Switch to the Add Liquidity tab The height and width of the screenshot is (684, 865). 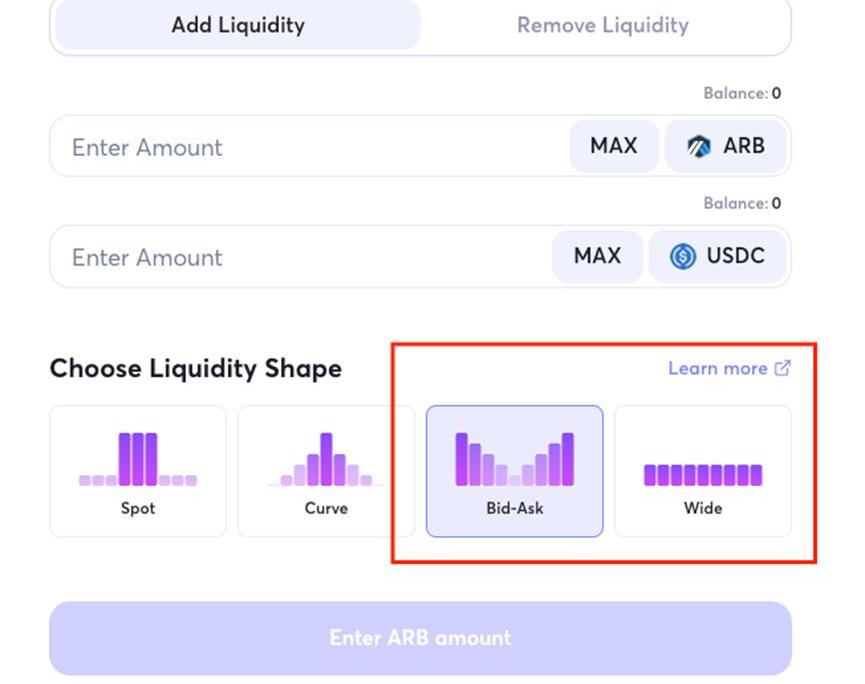(x=238, y=25)
